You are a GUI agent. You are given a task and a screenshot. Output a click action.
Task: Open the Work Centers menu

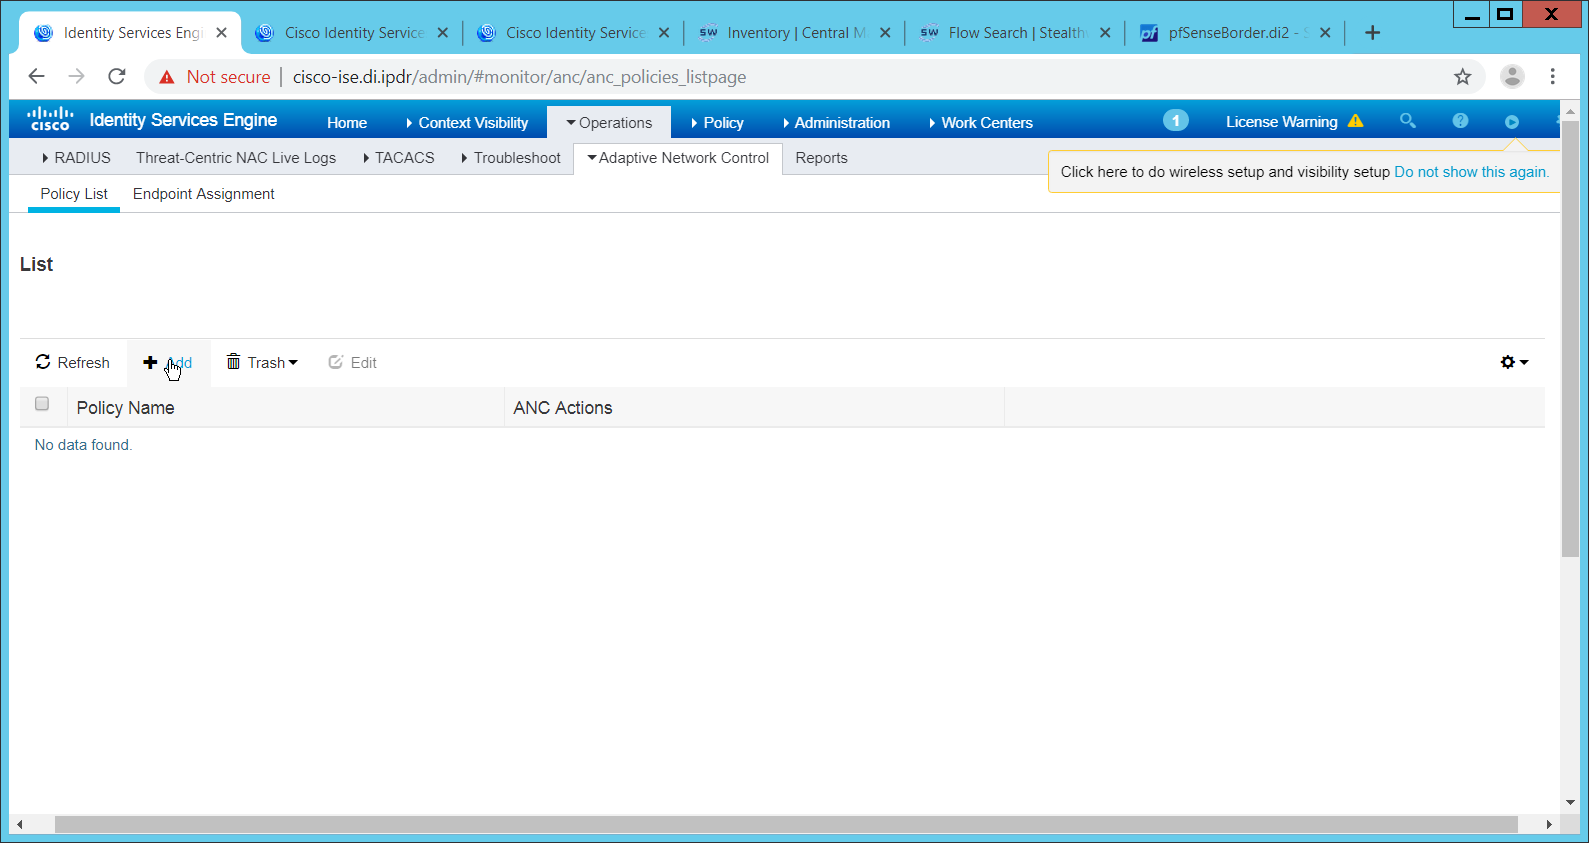pyautogui.click(x=980, y=123)
